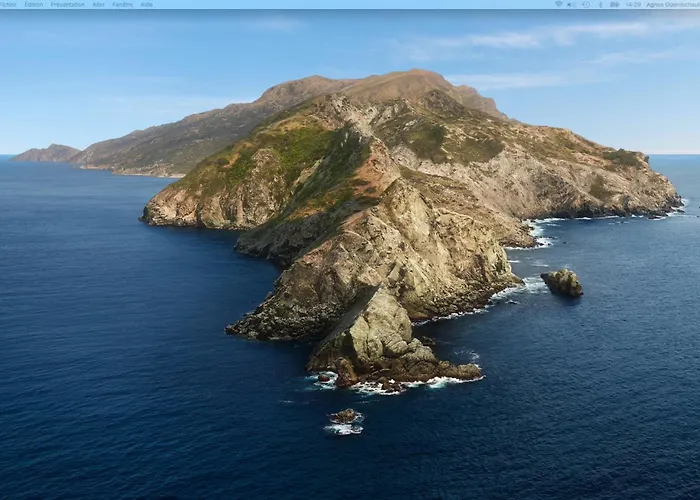The image size is (700, 500).
Task: Select the Présentation menu
Action: point(68,4)
